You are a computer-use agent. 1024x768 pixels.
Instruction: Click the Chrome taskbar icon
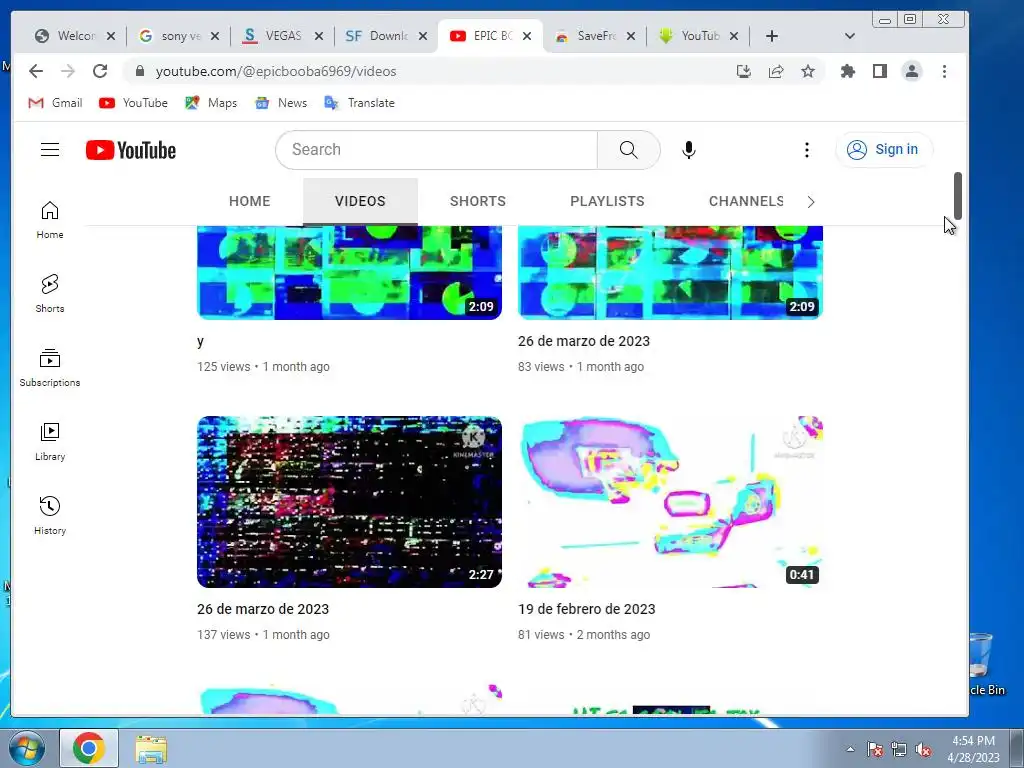89,748
